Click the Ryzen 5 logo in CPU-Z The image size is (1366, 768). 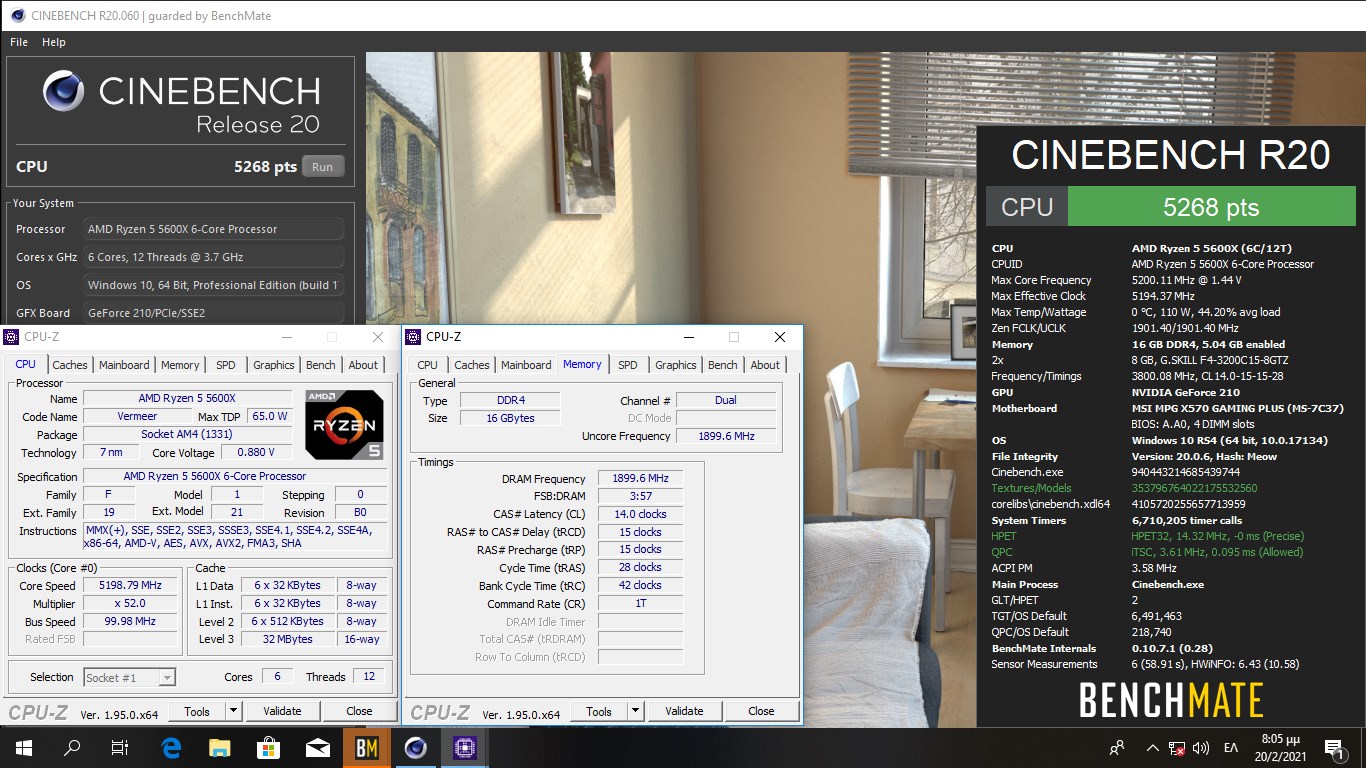tap(344, 425)
